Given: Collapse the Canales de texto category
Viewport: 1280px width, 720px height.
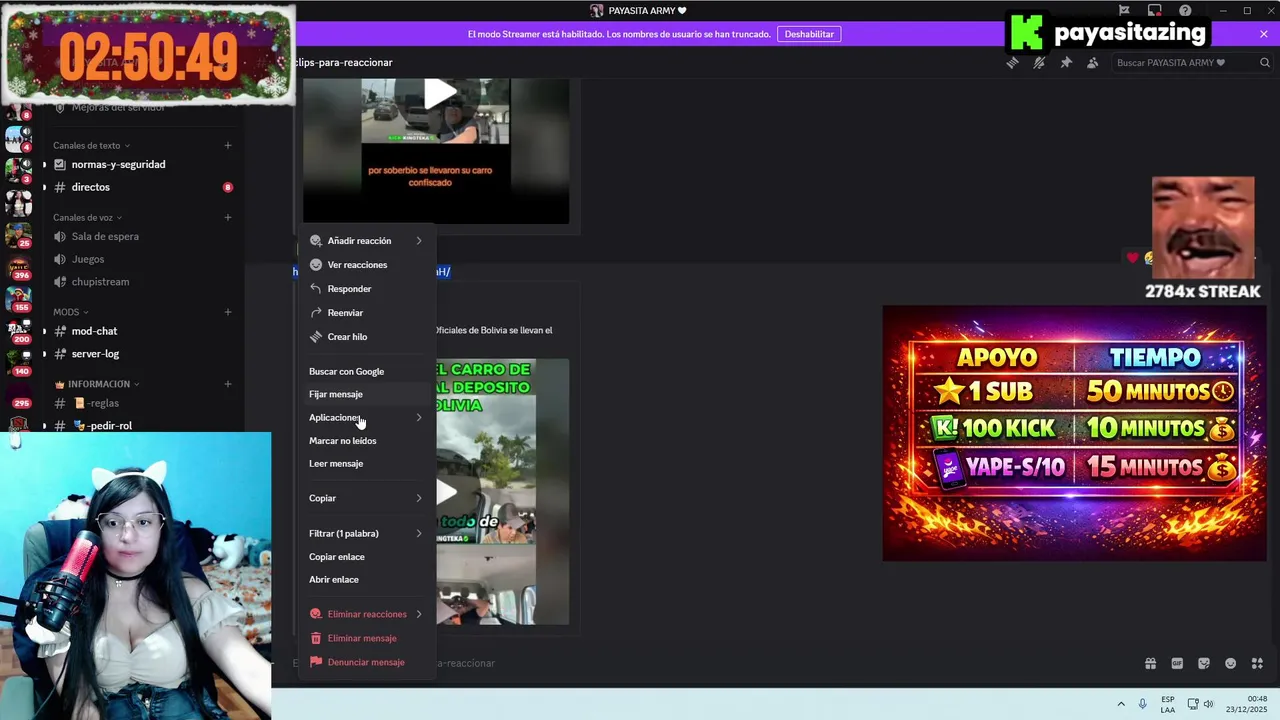Looking at the screenshot, I should 90,145.
